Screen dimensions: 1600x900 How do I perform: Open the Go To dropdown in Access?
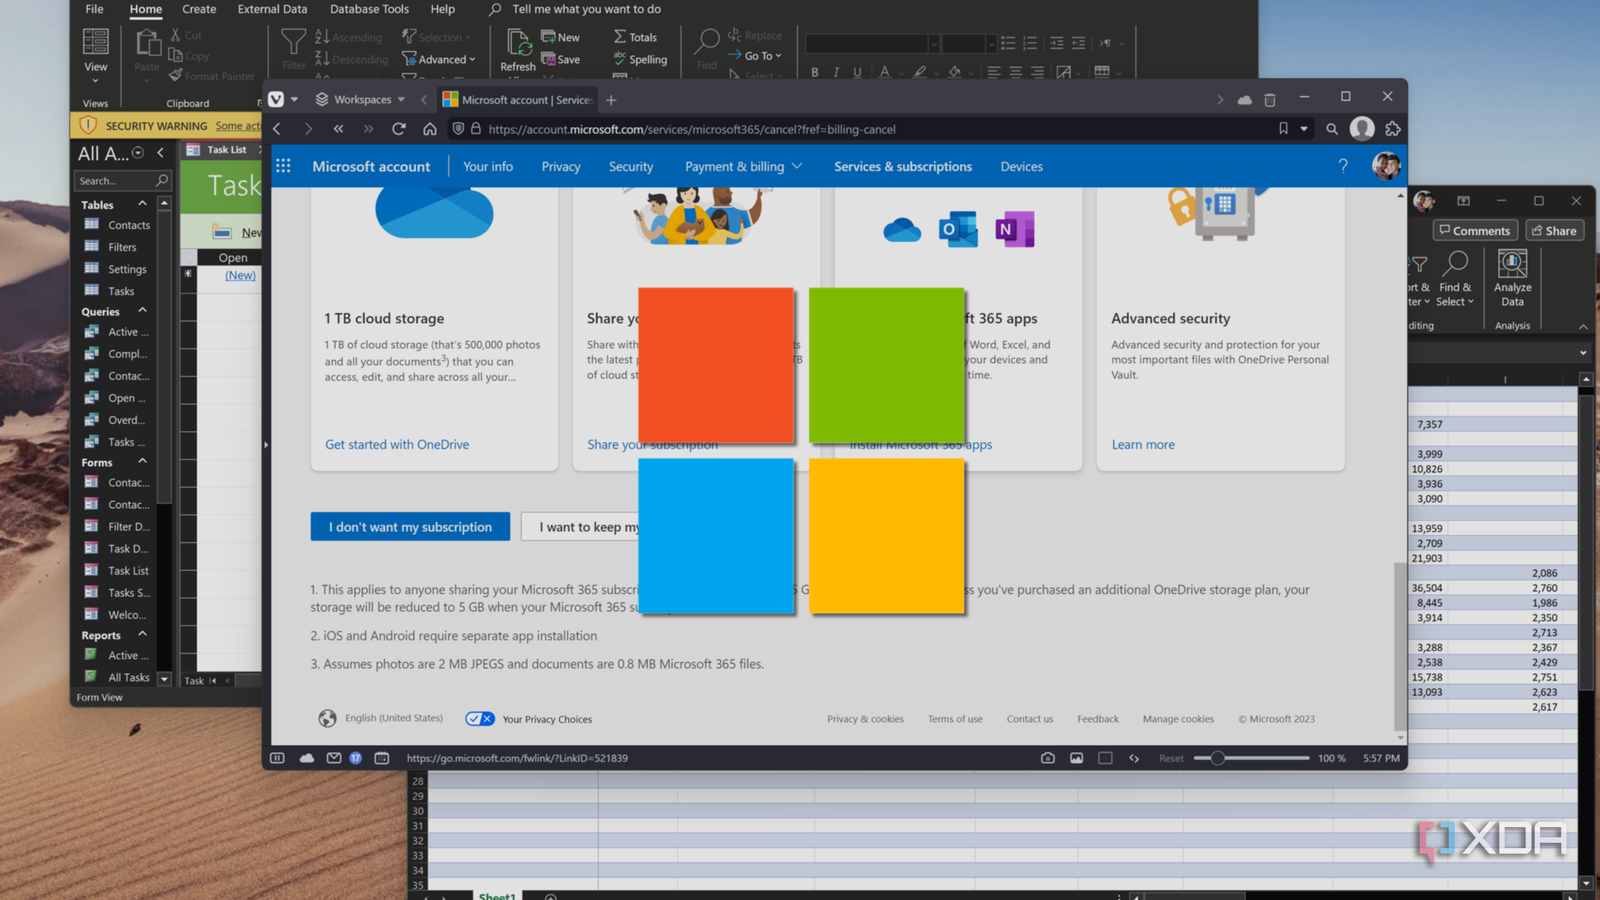click(x=755, y=56)
